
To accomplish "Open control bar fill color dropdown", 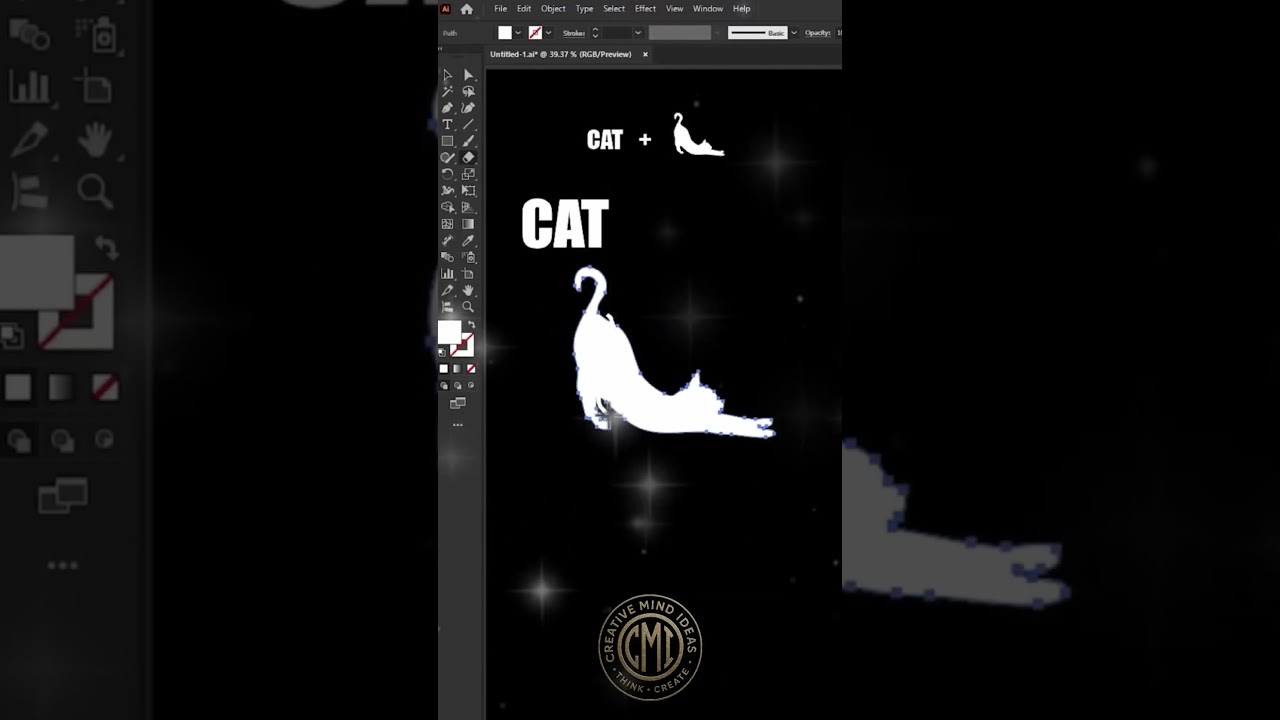I will click(x=517, y=33).
